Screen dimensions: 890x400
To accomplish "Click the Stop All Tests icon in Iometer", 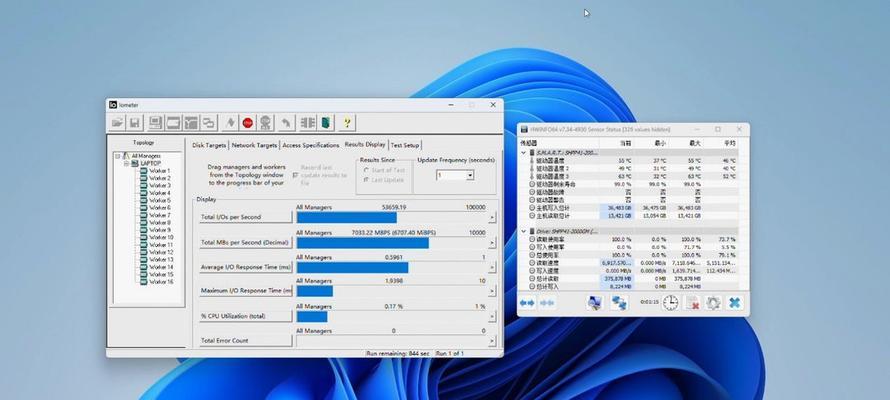I will tap(266, 123).
